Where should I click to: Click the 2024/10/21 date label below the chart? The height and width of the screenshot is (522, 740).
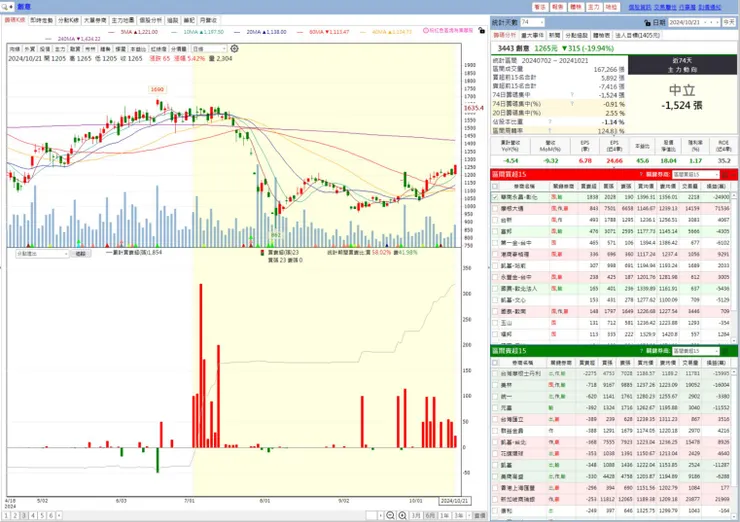pos(454,501)
